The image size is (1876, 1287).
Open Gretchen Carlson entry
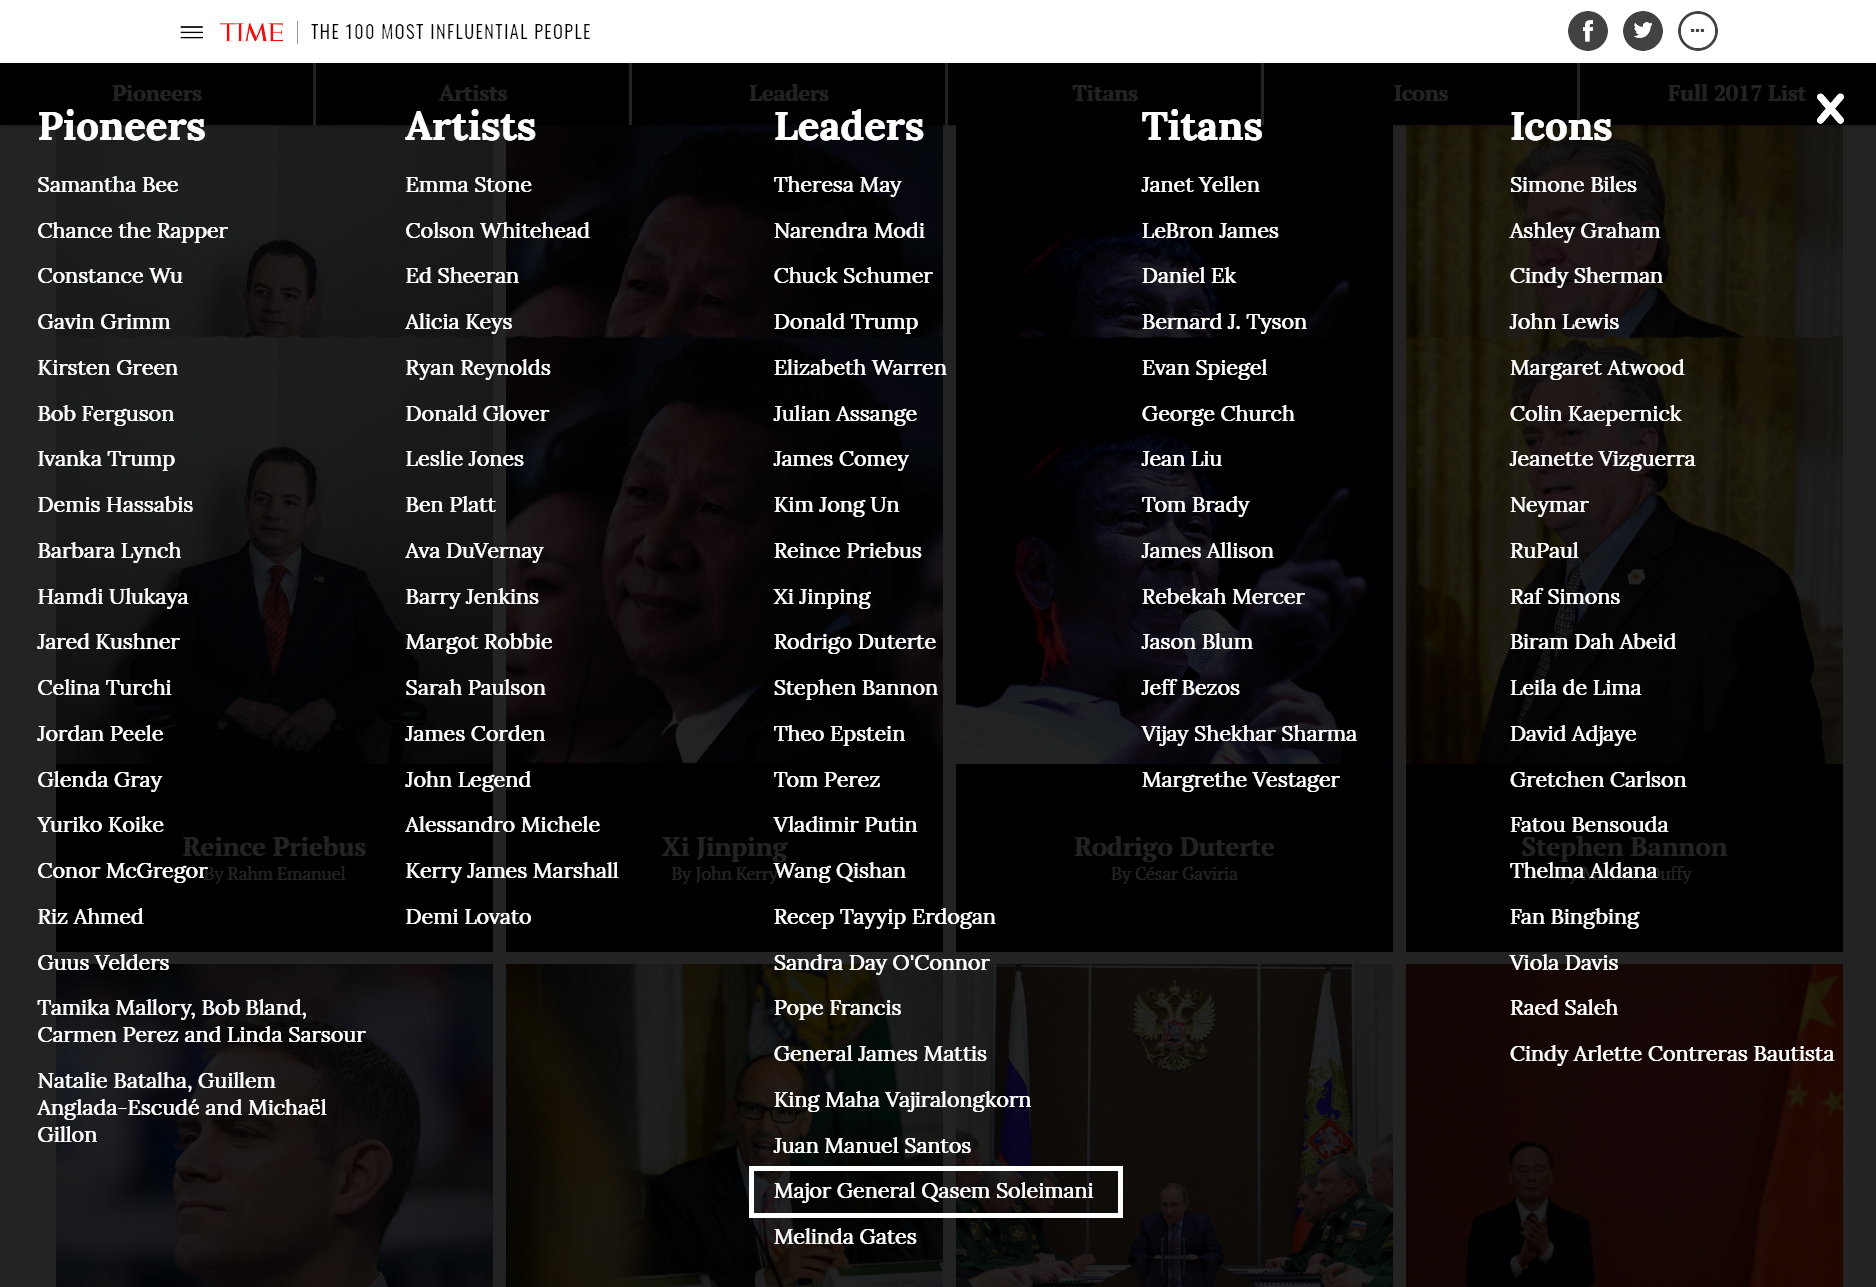(x=1598, y=780)
